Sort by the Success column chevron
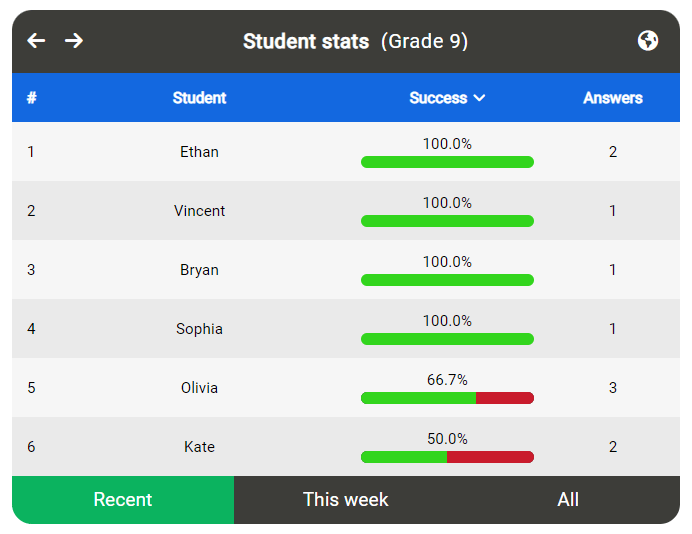Viewport: 692px width, 534px height. click(480, 98)
